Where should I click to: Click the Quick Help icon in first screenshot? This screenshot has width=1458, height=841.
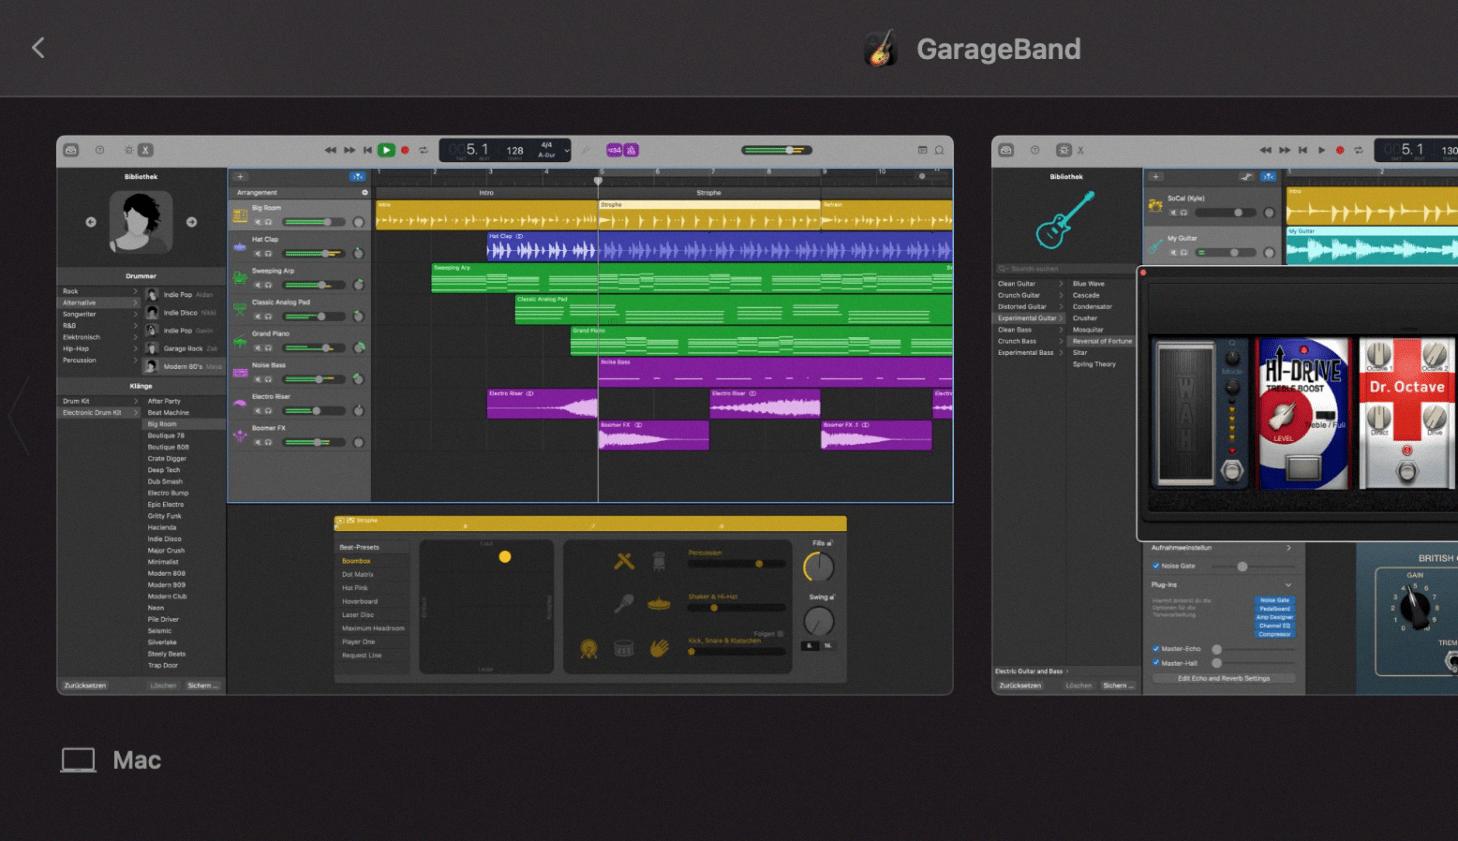click(x=99, y=150)
